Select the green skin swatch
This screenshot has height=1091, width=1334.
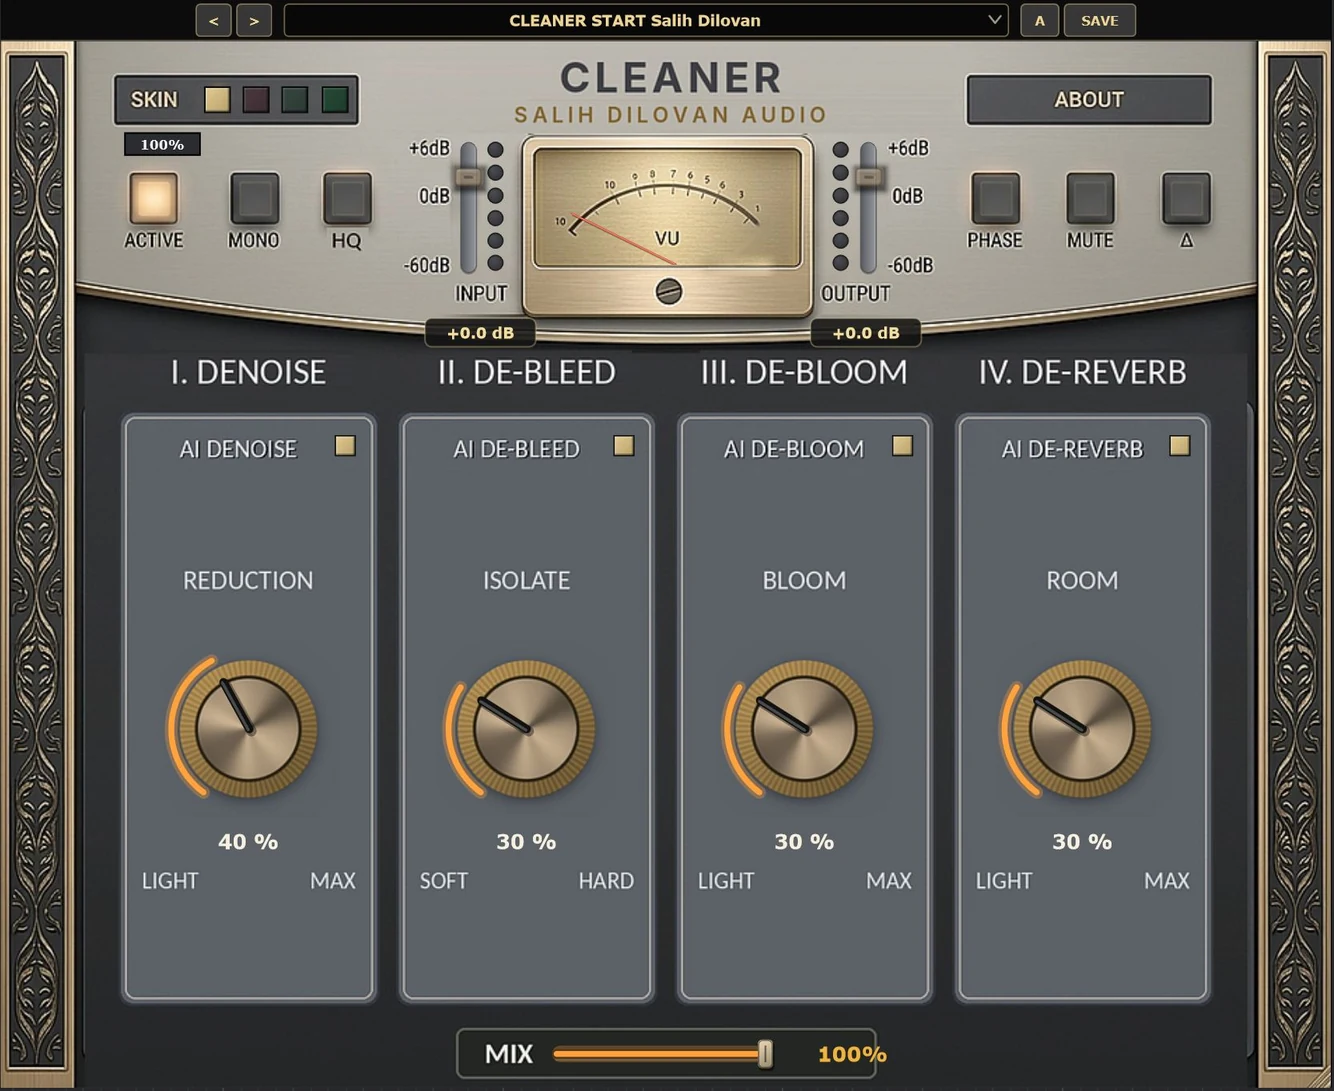335,99
